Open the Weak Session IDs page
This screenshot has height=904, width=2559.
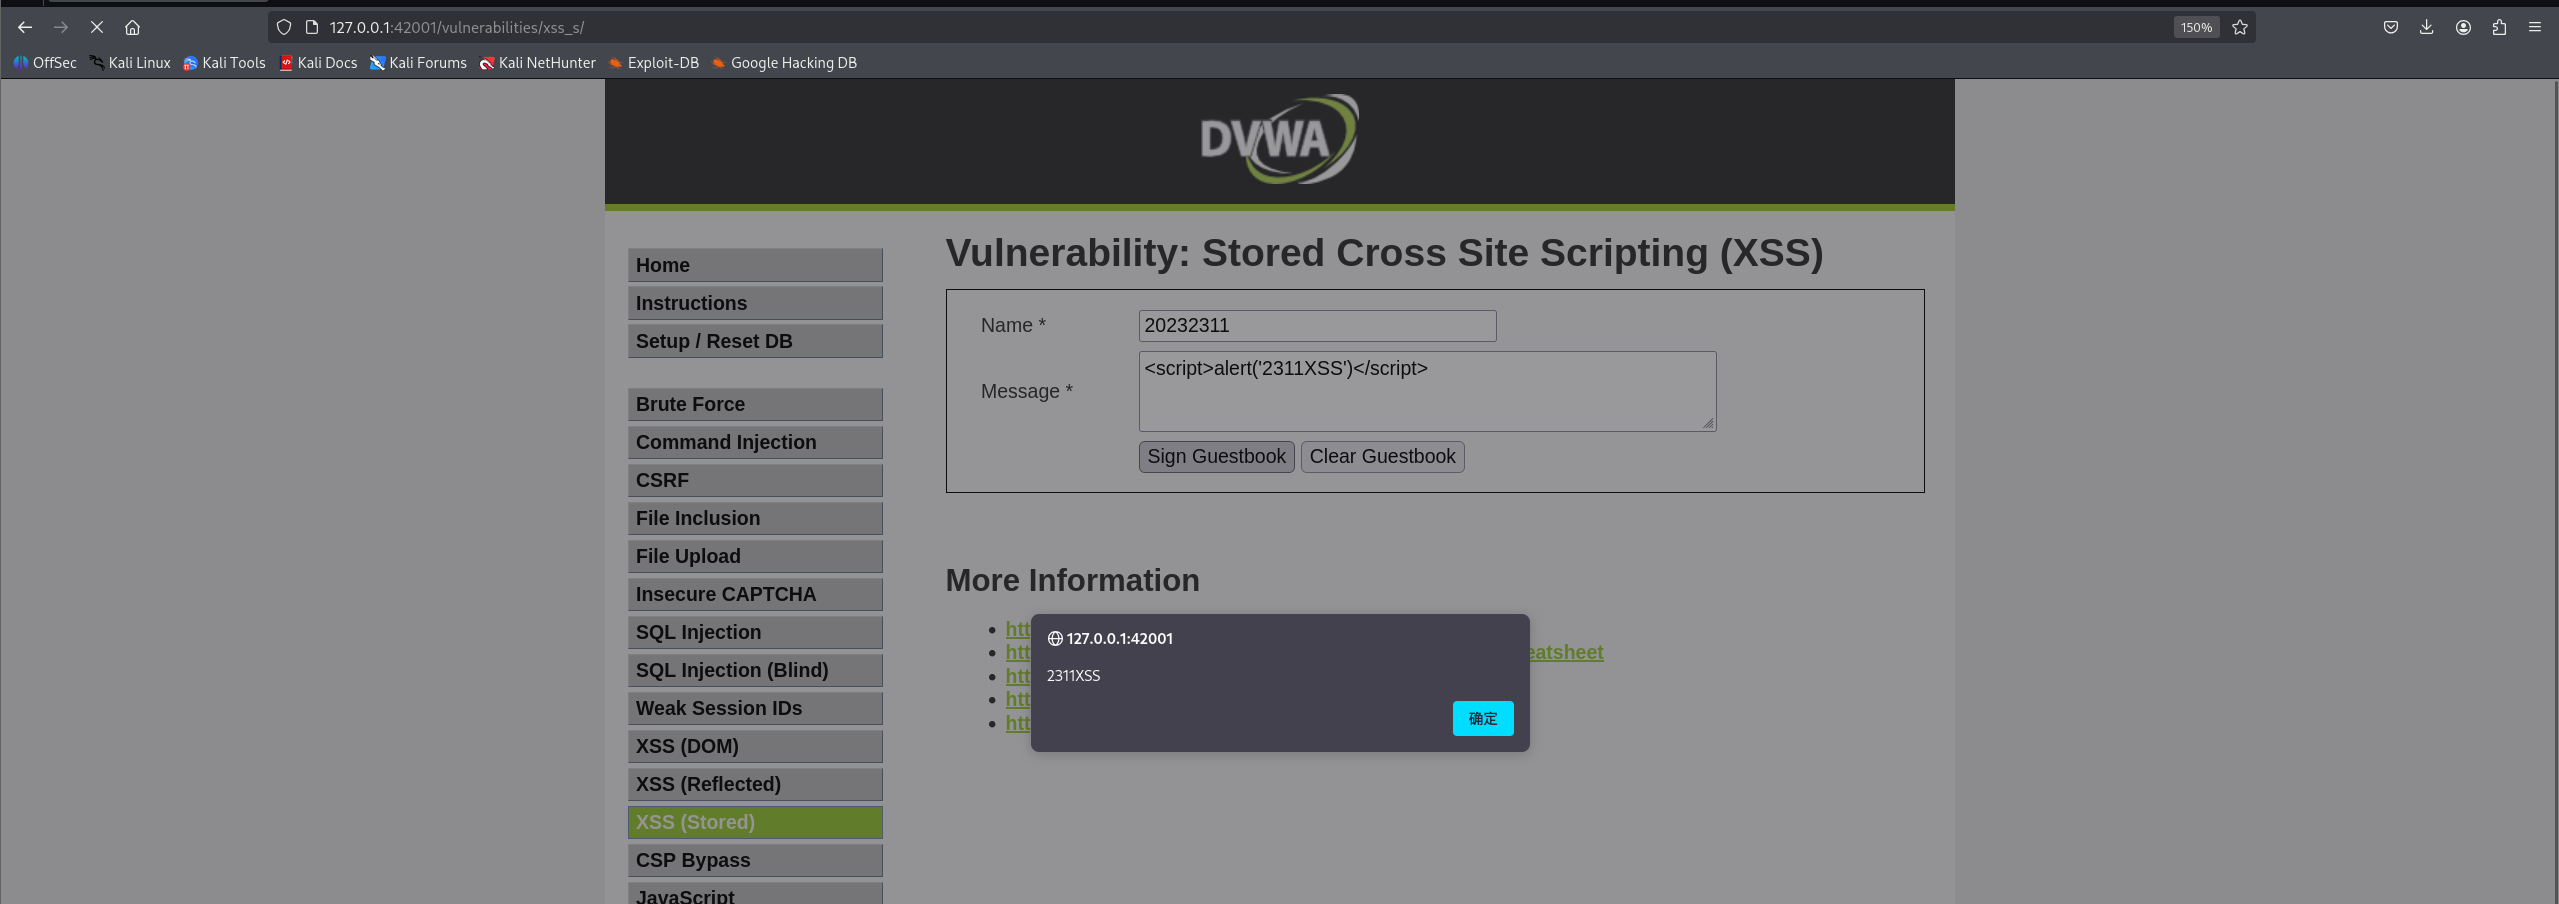click(x=755, y=708)
